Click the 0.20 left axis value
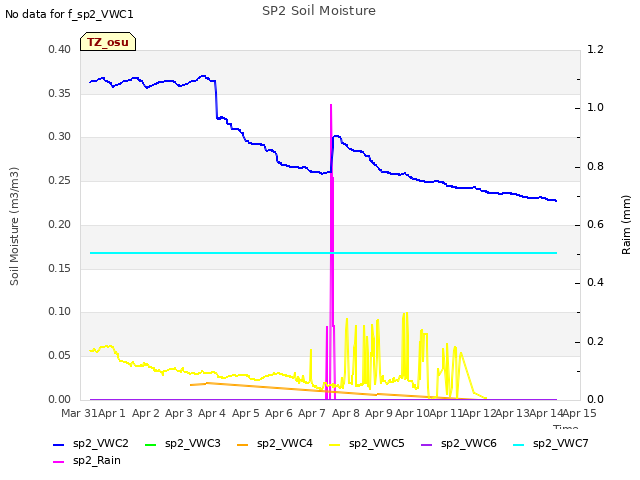This screenshot has width=640, height=480. pyautogui.click(x=60, y=224)
